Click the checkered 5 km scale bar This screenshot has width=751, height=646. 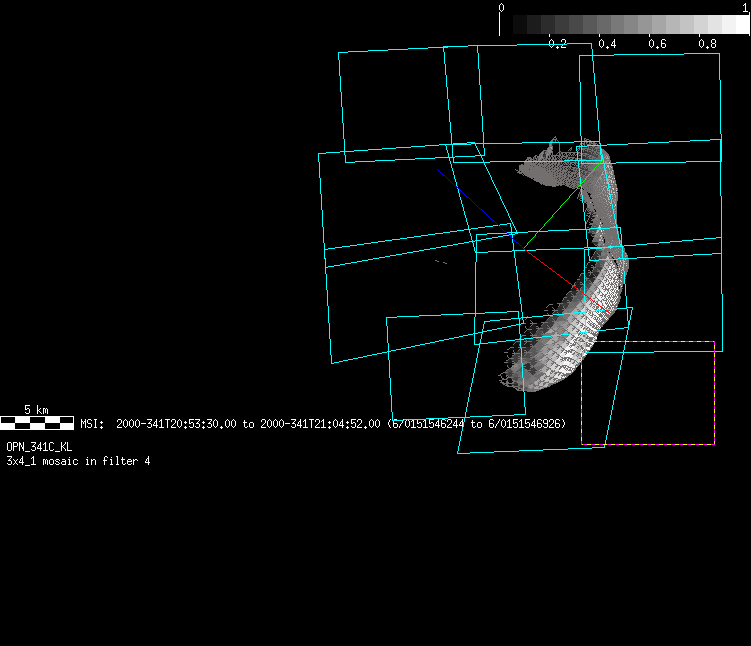[36, 423]
